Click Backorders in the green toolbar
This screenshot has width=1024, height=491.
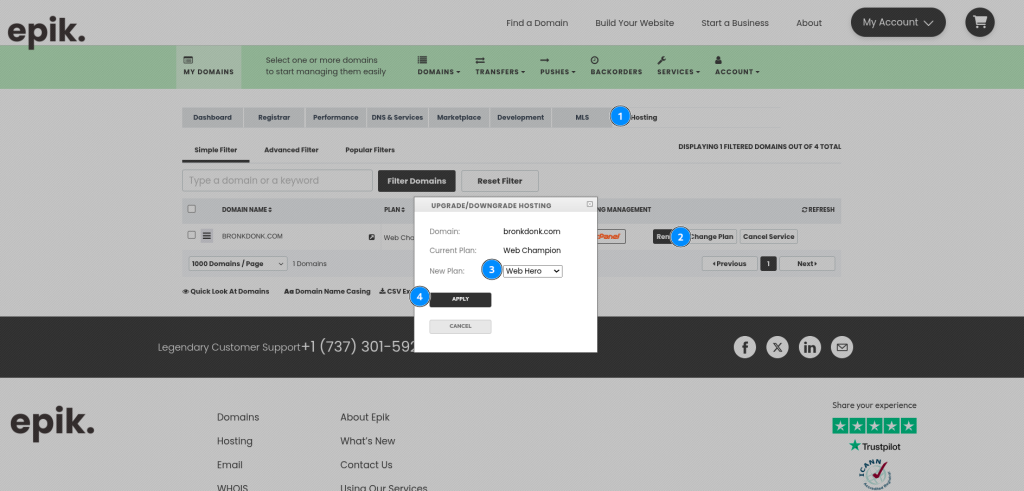pos(616,66)
